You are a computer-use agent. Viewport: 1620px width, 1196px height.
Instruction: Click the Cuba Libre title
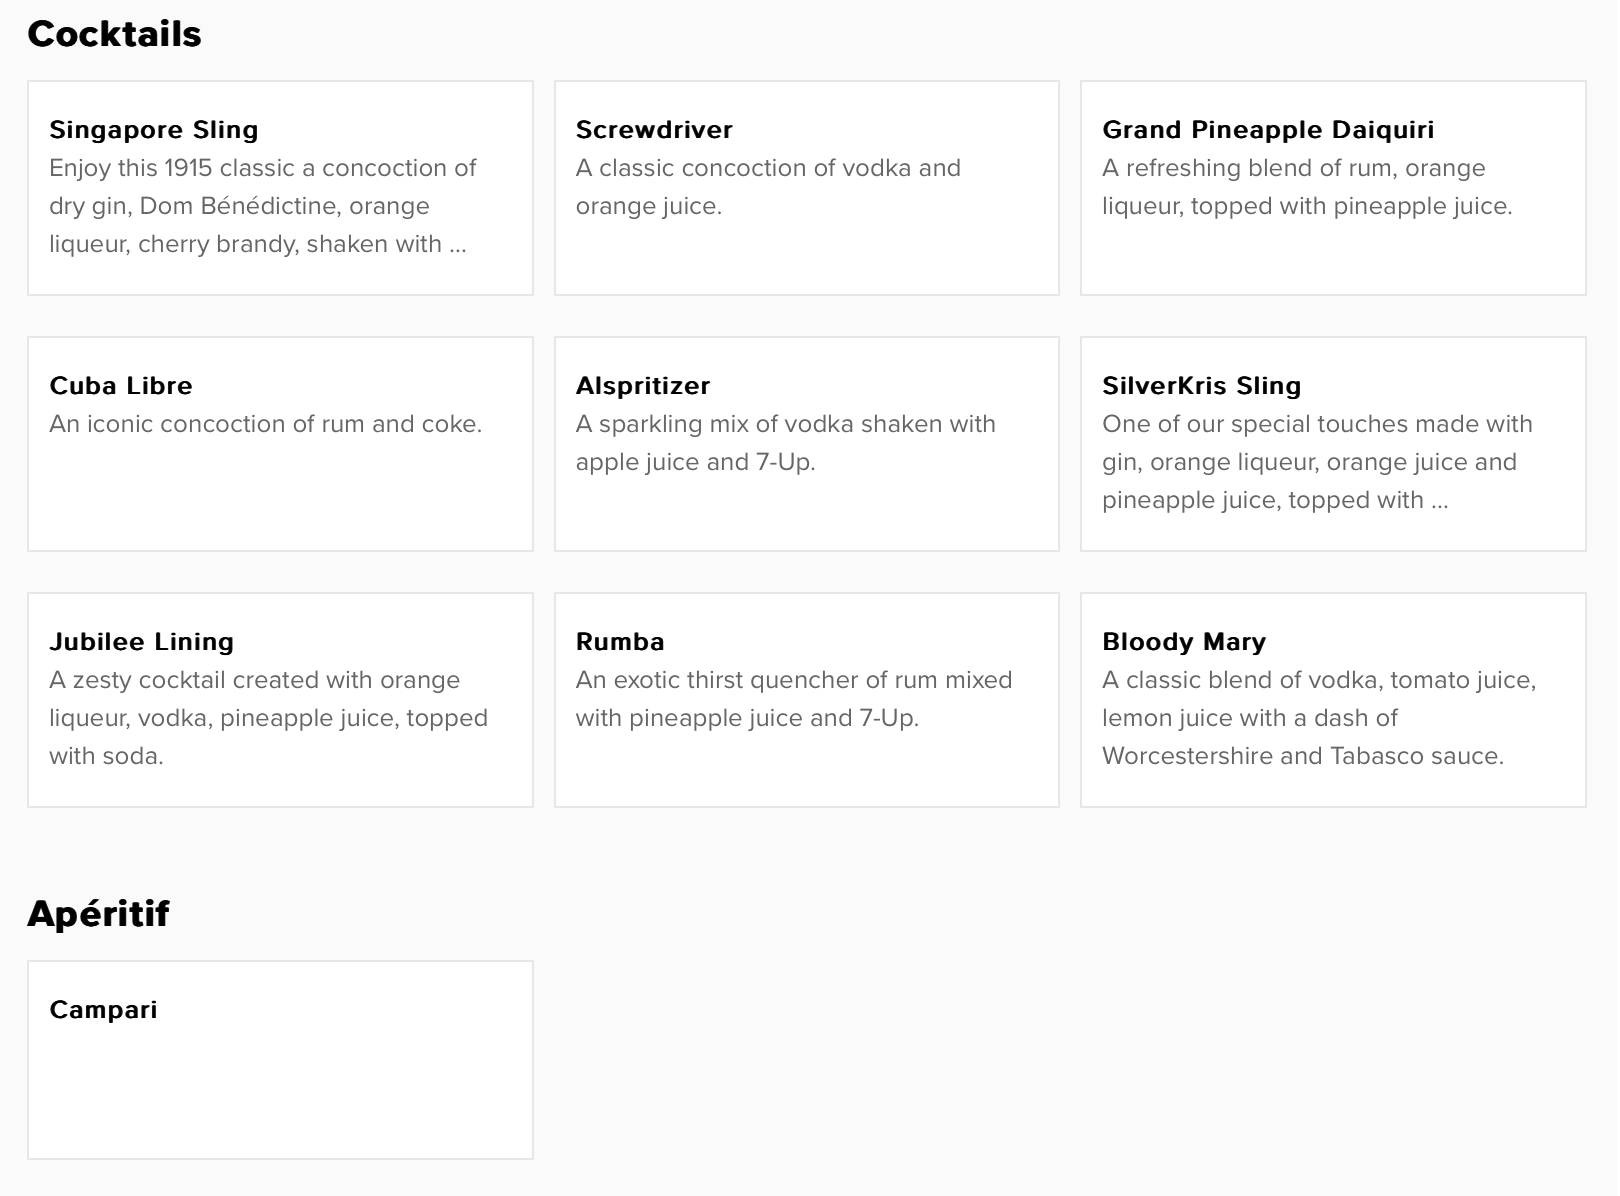pyautogui.click(x=121, y=386)
